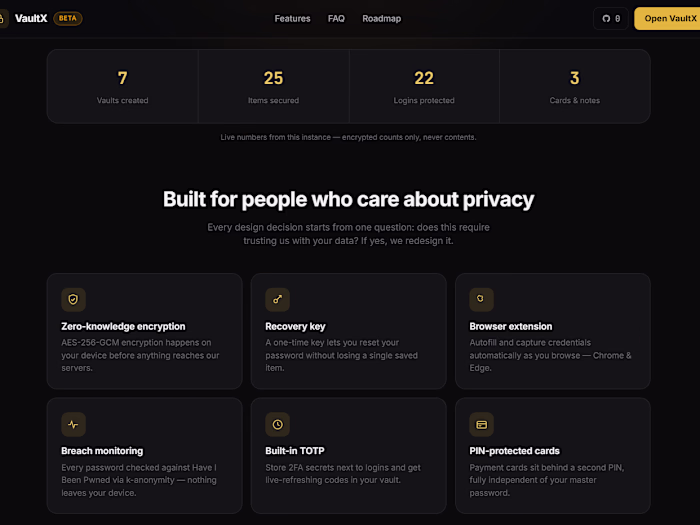The height and width of the screenshot is (525, 700).
Task: Select the Items secured stat tile
Action: [273, 87]
